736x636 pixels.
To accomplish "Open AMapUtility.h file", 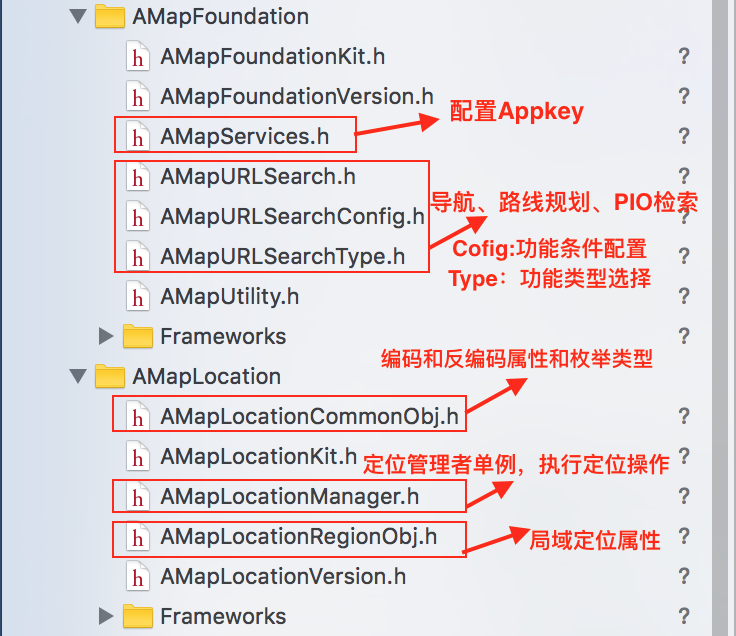I will point(230,296).
